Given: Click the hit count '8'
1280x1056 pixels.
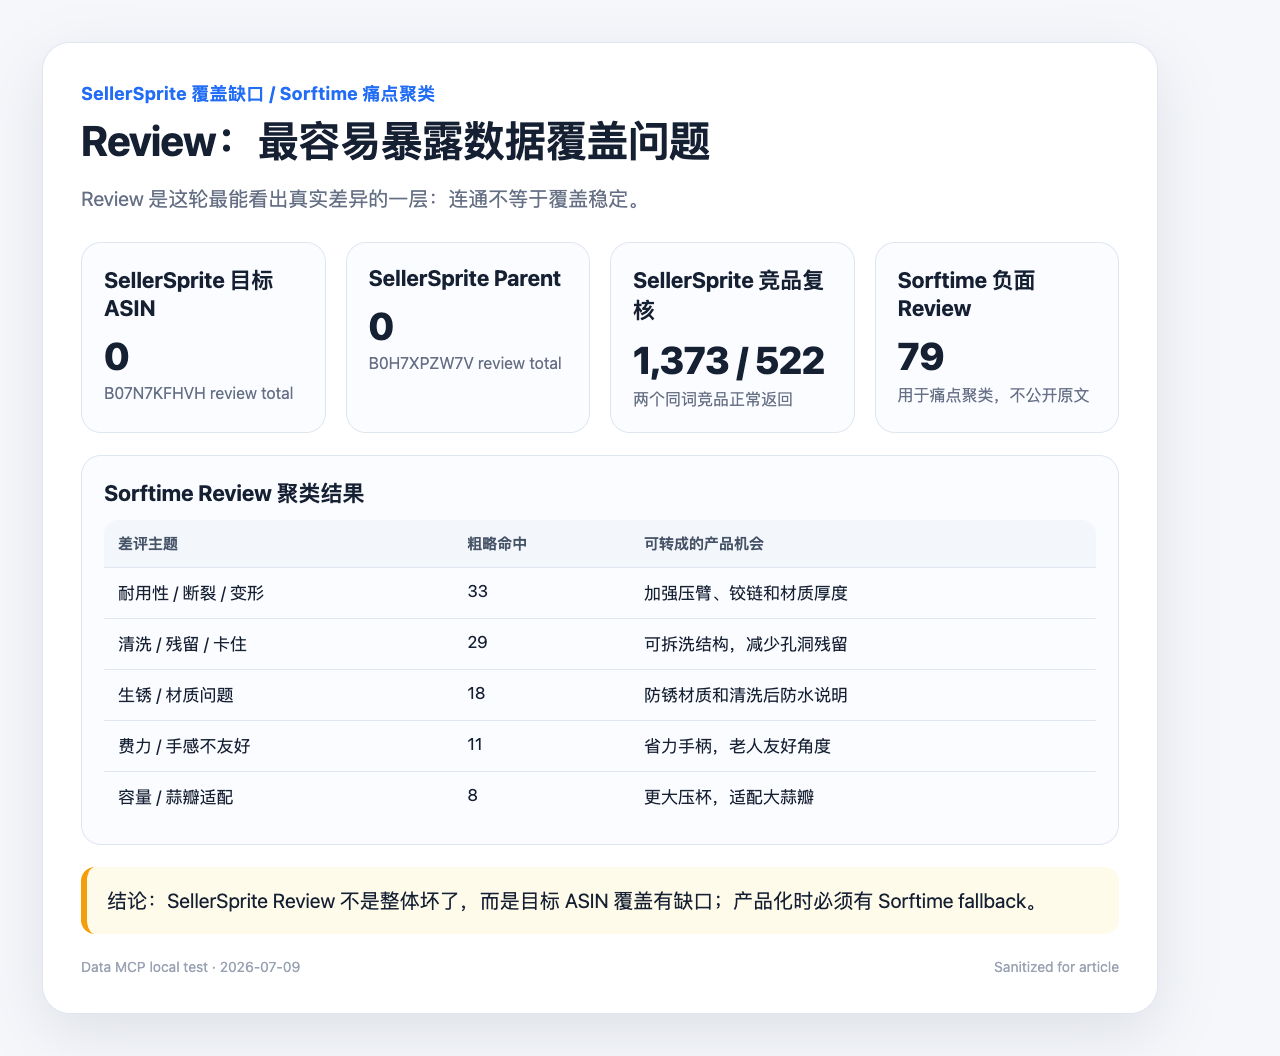Looking at the screenshot, I should point(472,795).
